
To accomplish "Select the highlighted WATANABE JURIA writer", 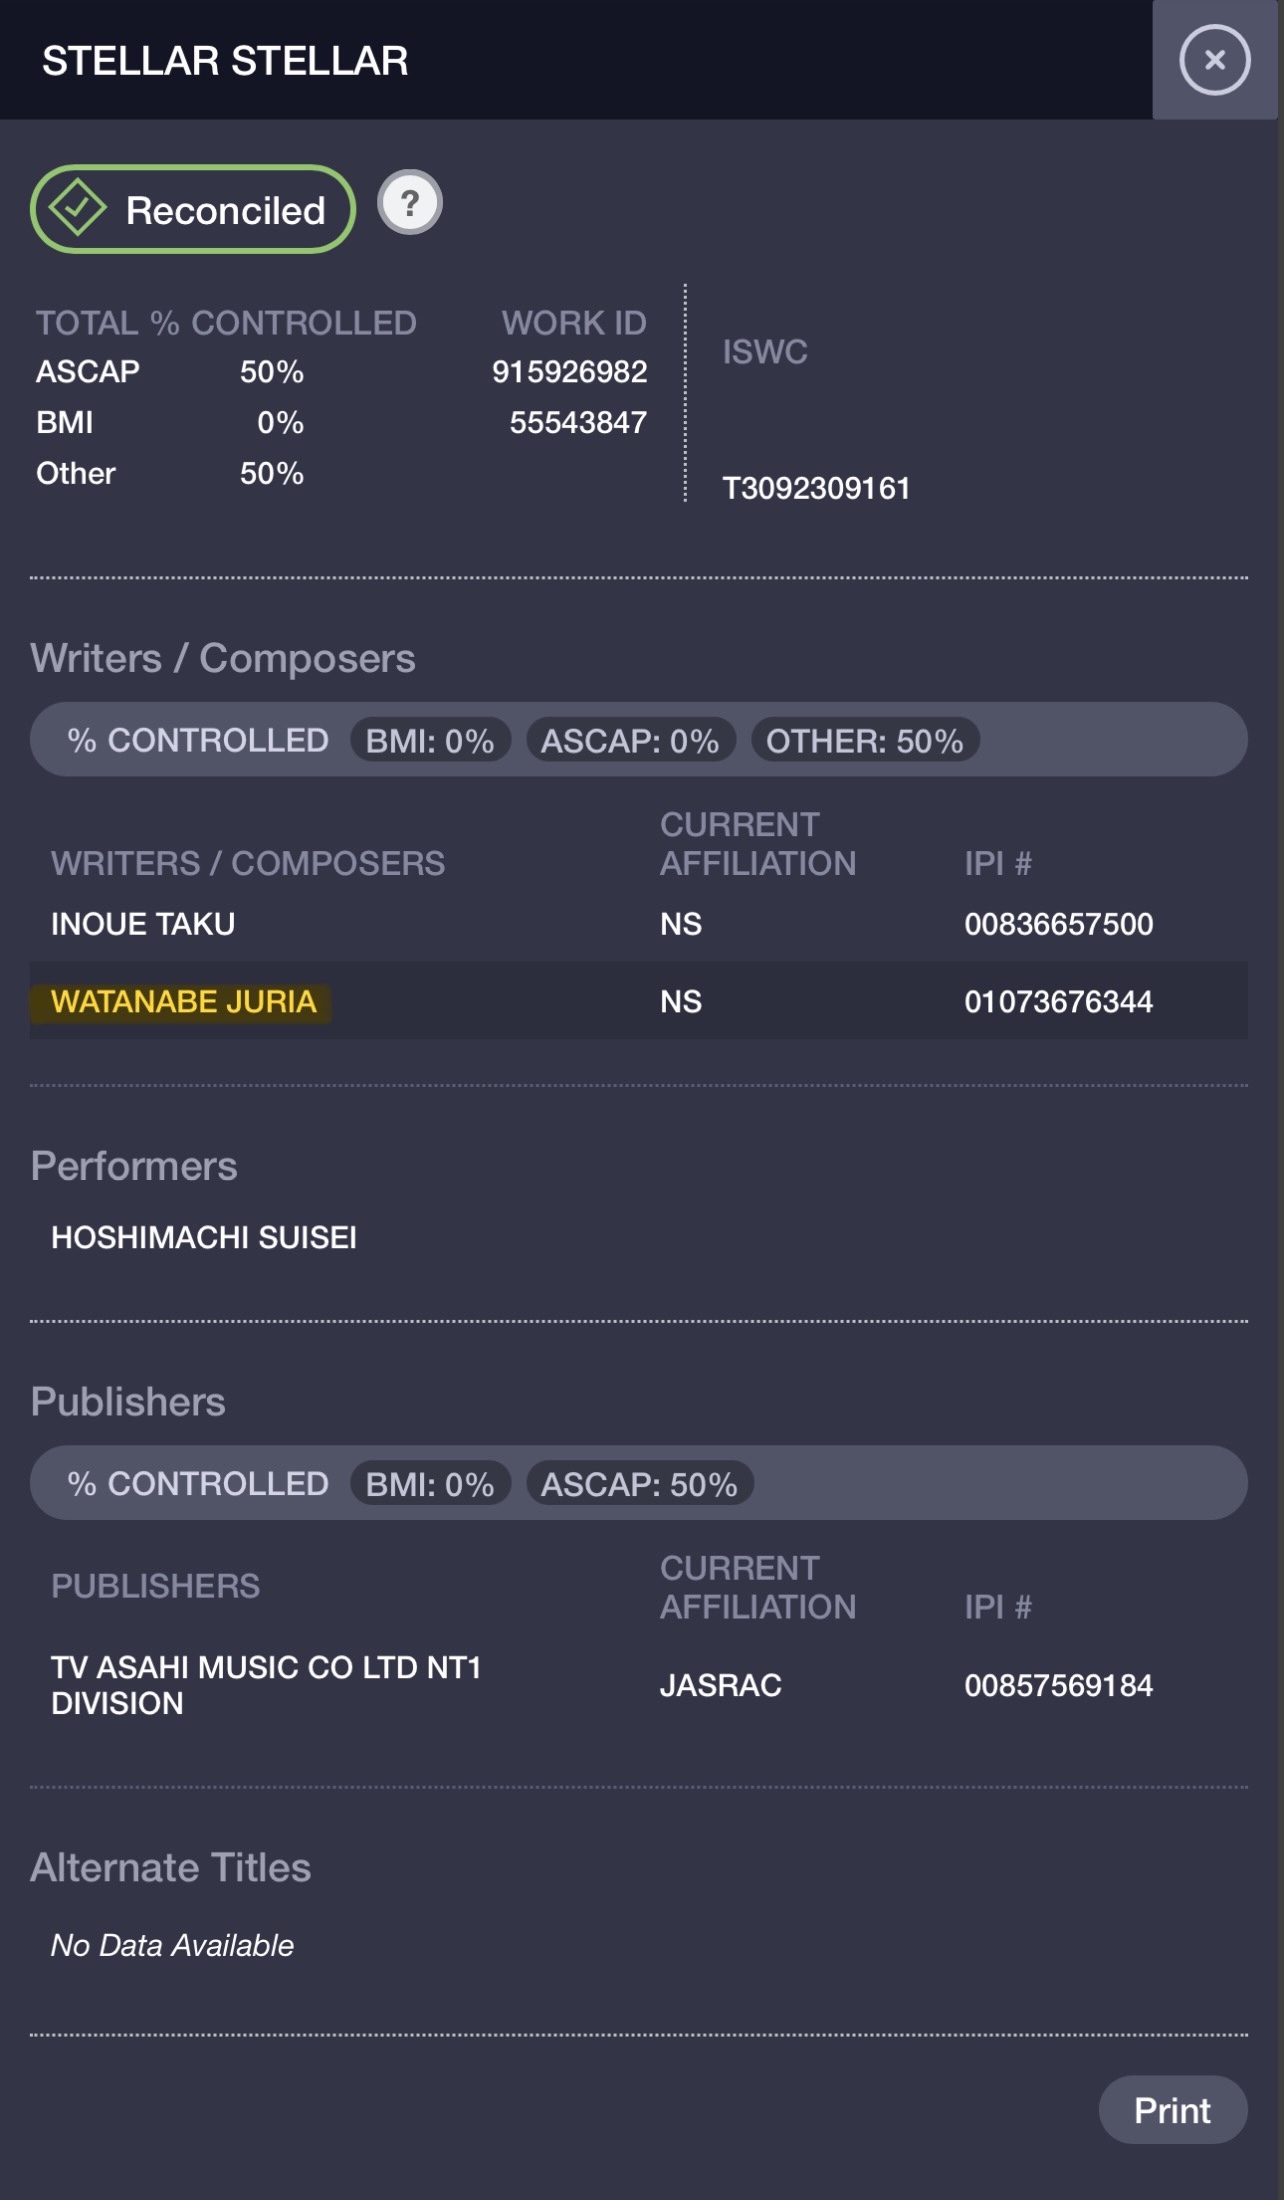I will tap(183, 1001).
